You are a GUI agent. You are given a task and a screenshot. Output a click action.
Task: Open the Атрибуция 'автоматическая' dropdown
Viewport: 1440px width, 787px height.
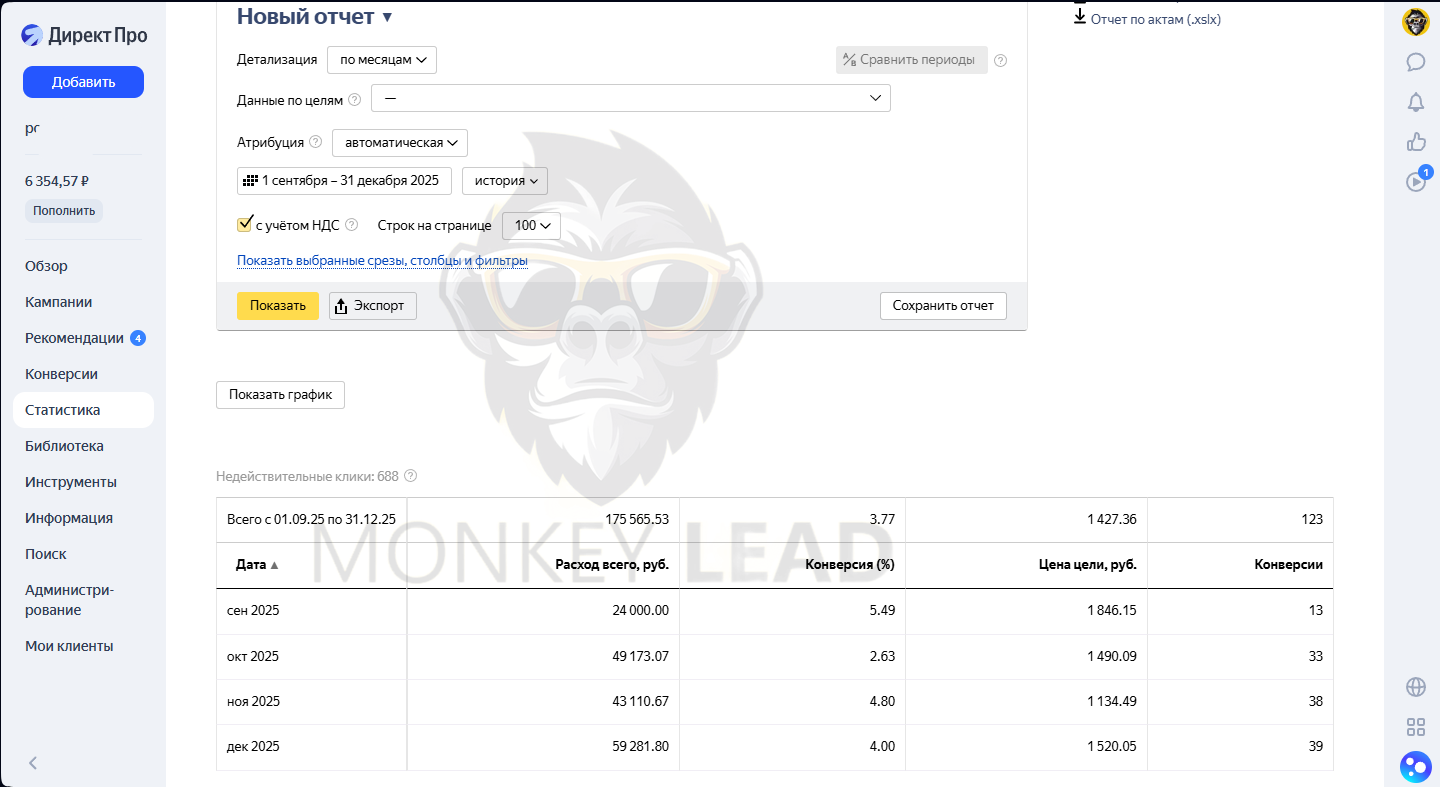coord(400,143)
